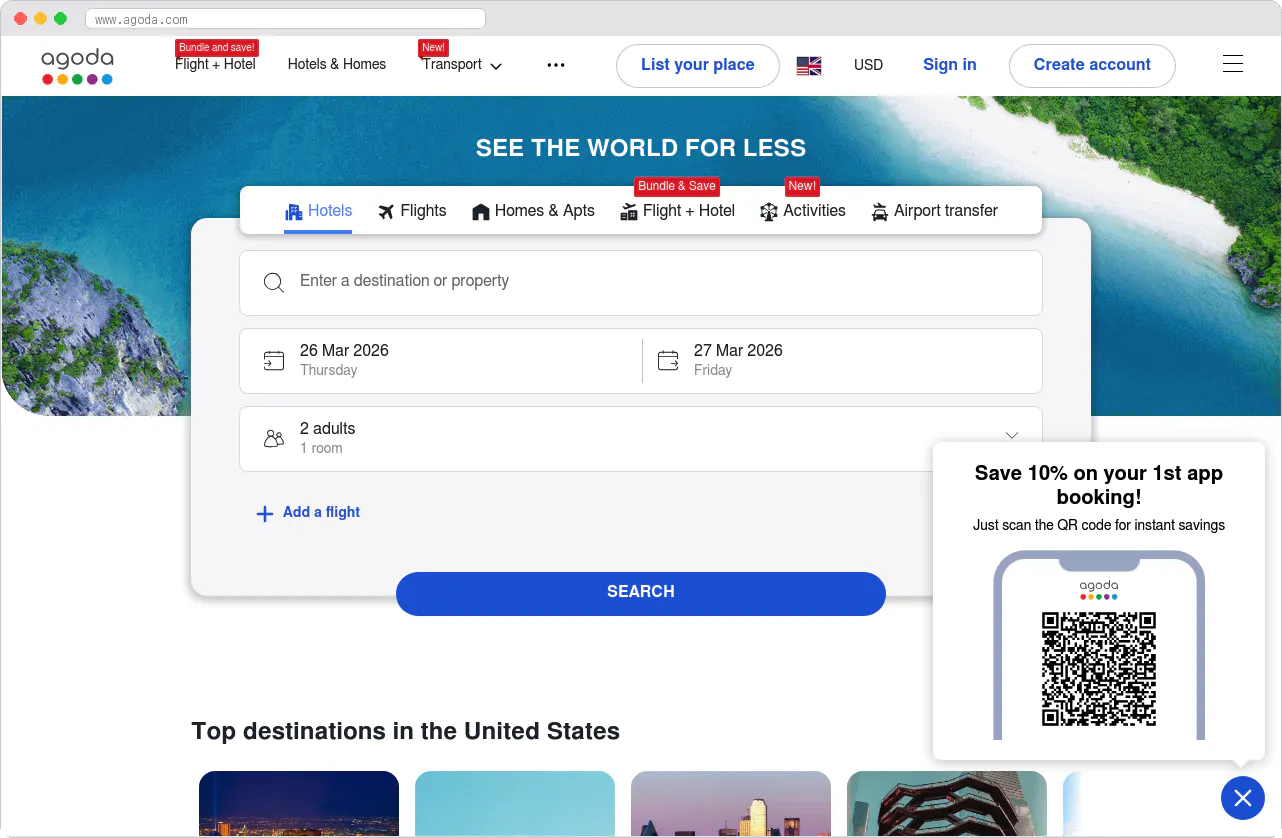This screenshot has height=838, width=1282.
Task: Click the New! badge above Activities
Action: coord(802,186)
